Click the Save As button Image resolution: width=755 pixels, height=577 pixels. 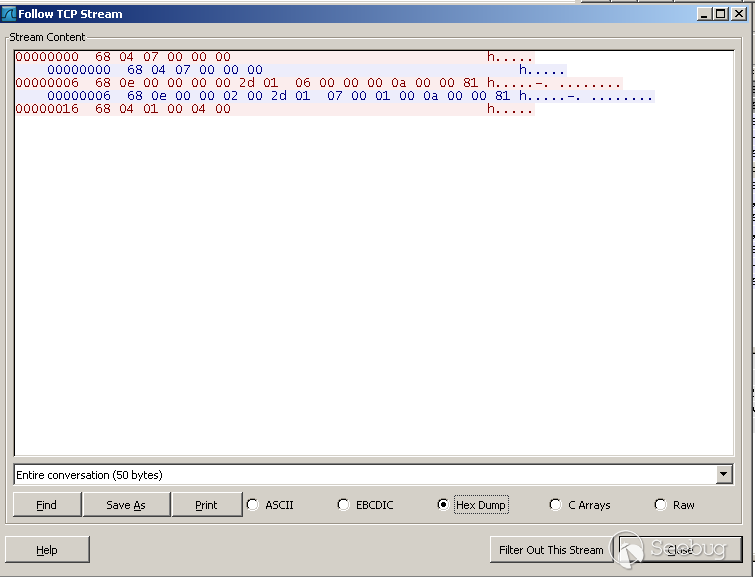tap(126, 505)
